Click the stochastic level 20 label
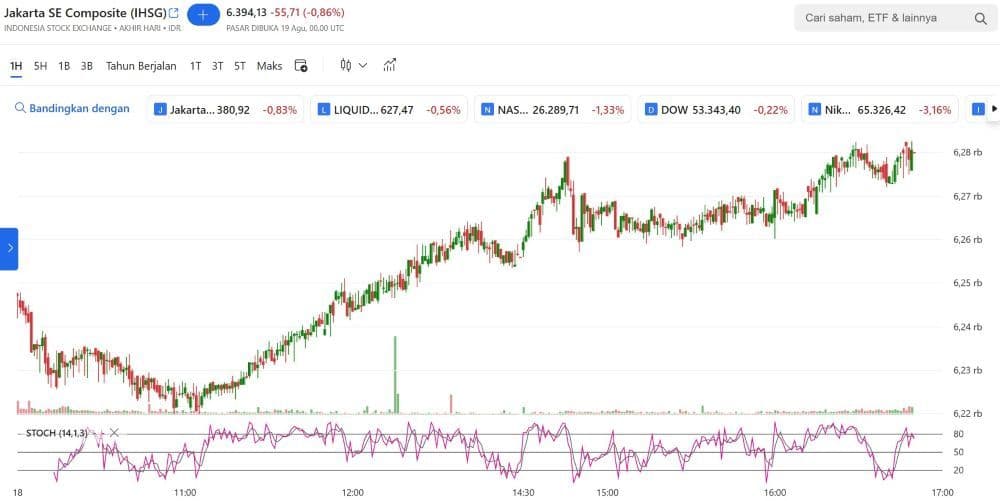 tap(958, 470)
